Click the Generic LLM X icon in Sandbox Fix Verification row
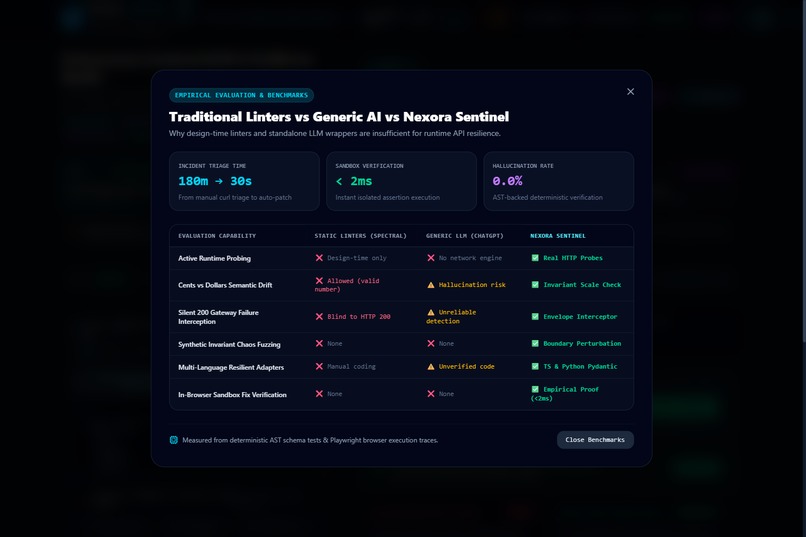 431,394
